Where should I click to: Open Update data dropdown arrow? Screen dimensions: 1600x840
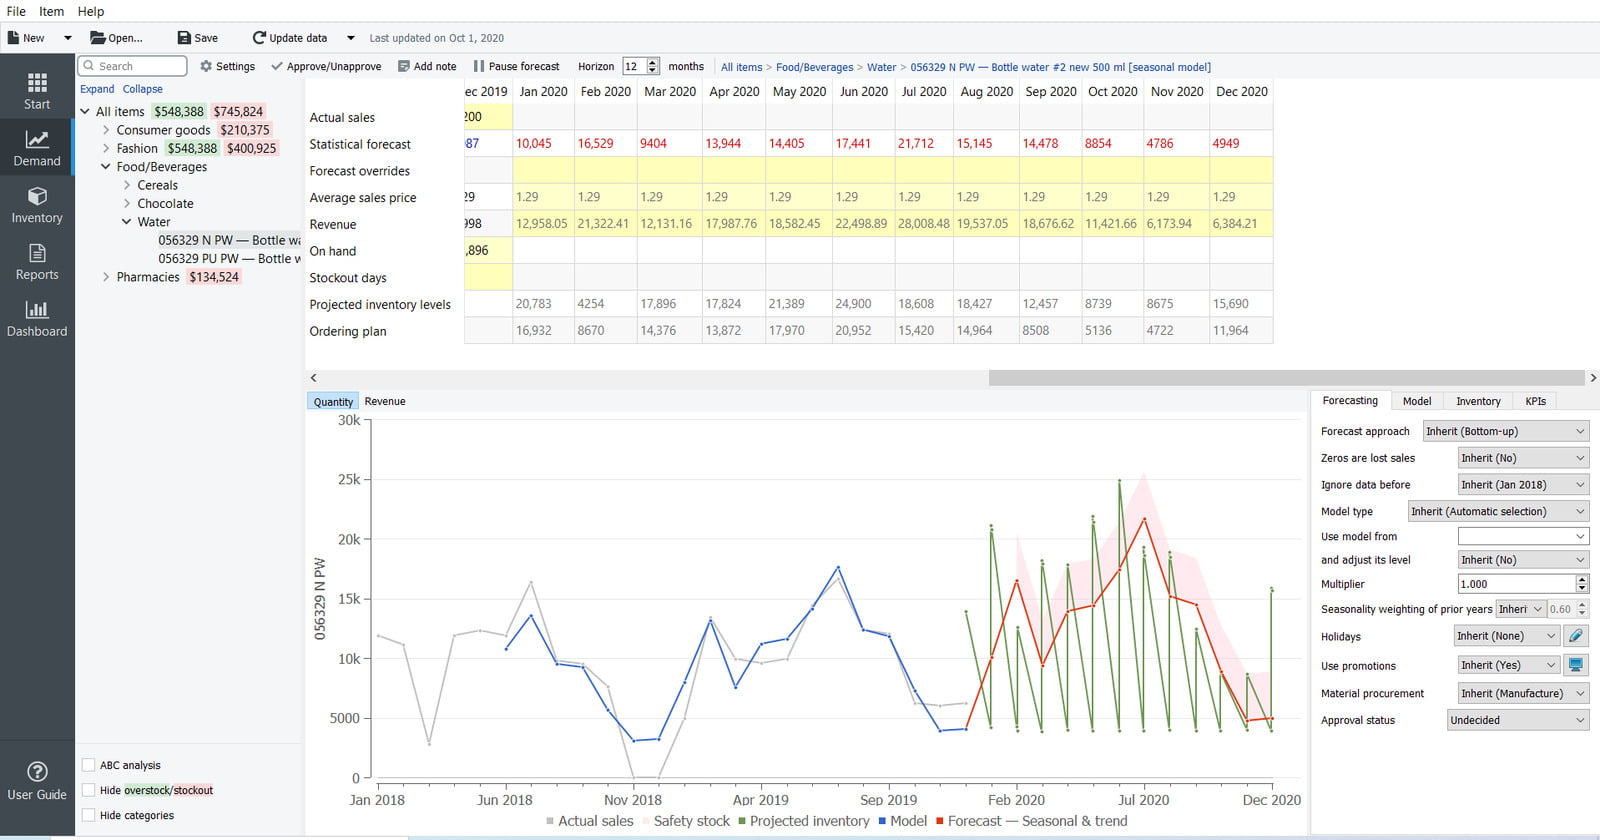[x=351, y=38]
